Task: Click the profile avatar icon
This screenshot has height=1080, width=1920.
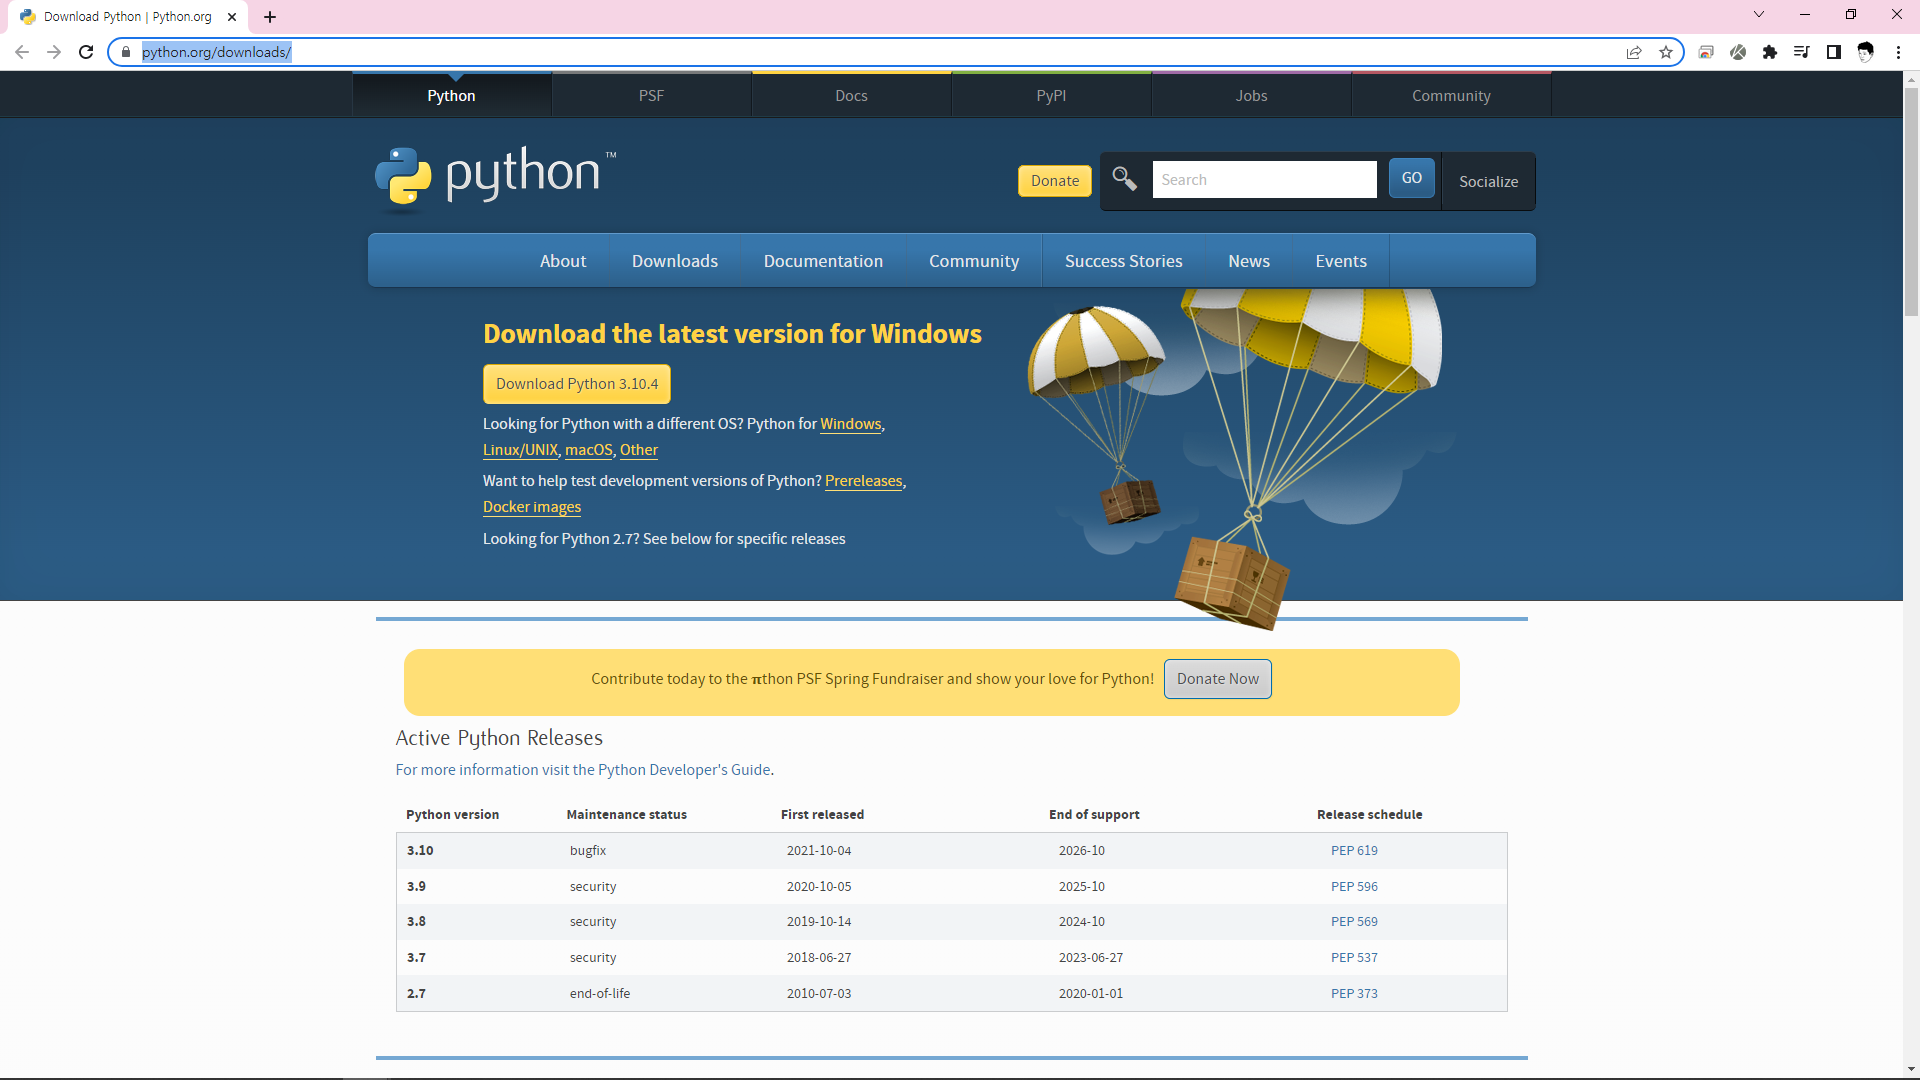Action: [x=1866, y=52]
